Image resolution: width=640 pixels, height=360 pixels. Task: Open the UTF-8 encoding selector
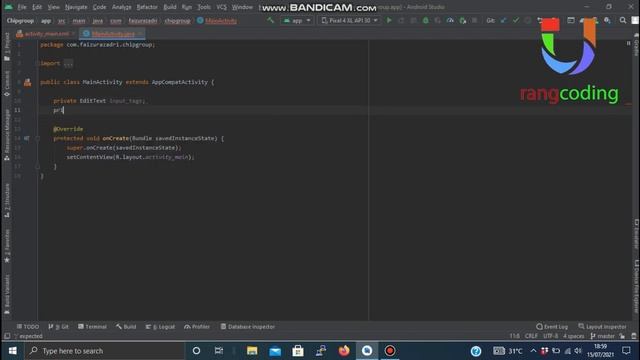(x=550, y=336)
